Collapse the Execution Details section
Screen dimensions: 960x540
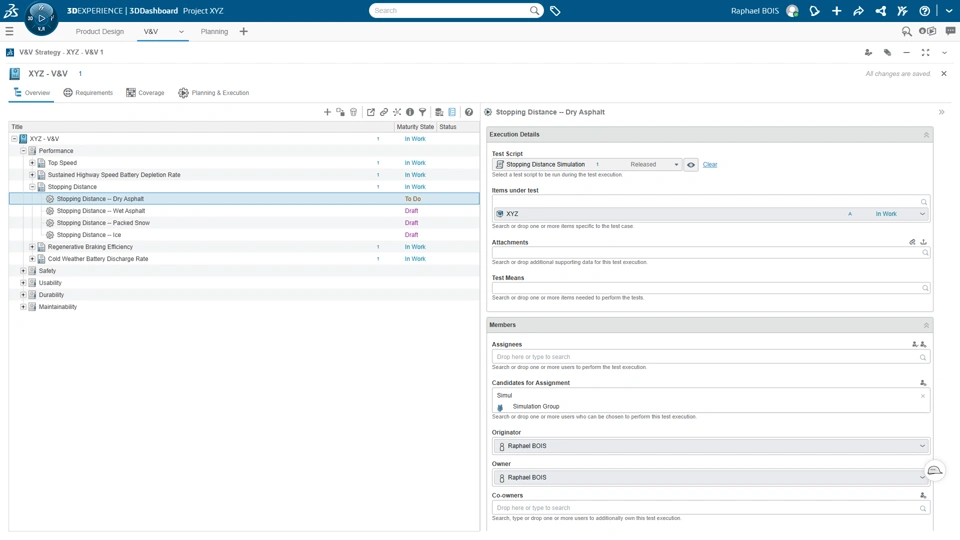point(926,135)
